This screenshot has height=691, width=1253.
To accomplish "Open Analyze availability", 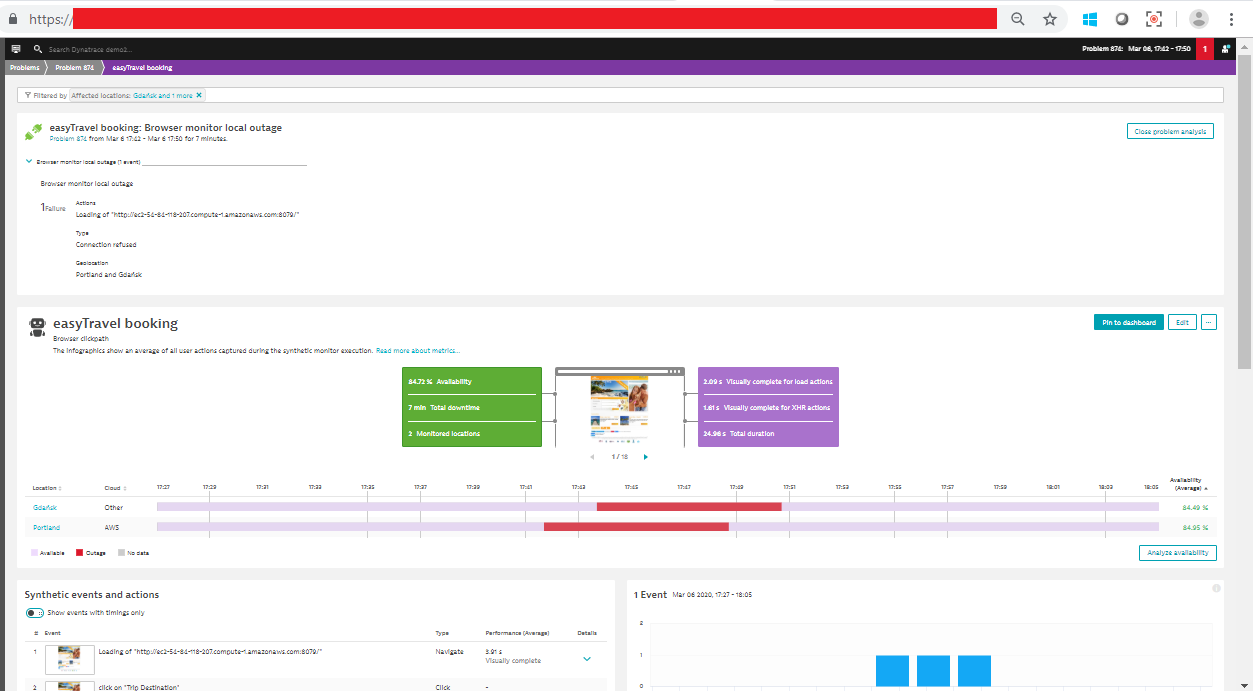I will coord(1177,552).
